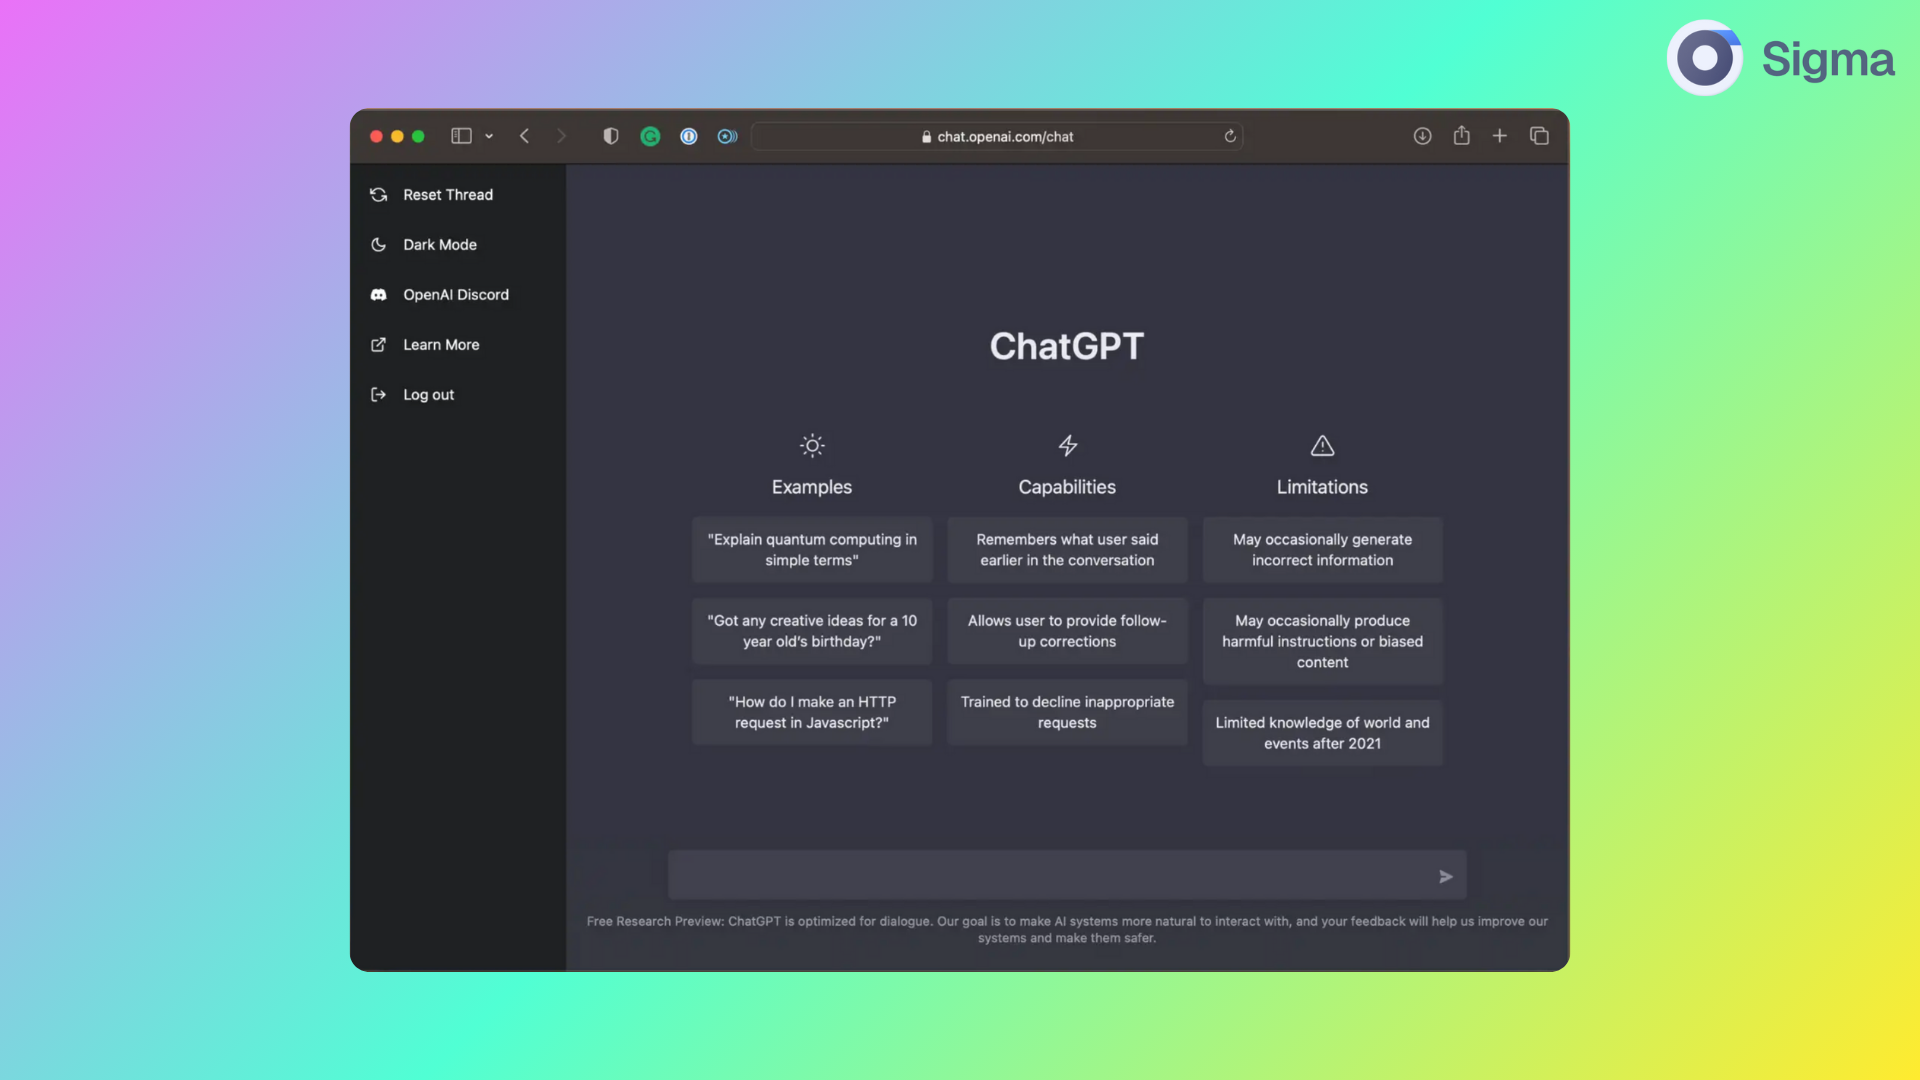This screenshot has height=1080, width=1920.
Task: Click "Limited knowledge of world and events after 2021" card
Action: click(x=1322, y=733)
